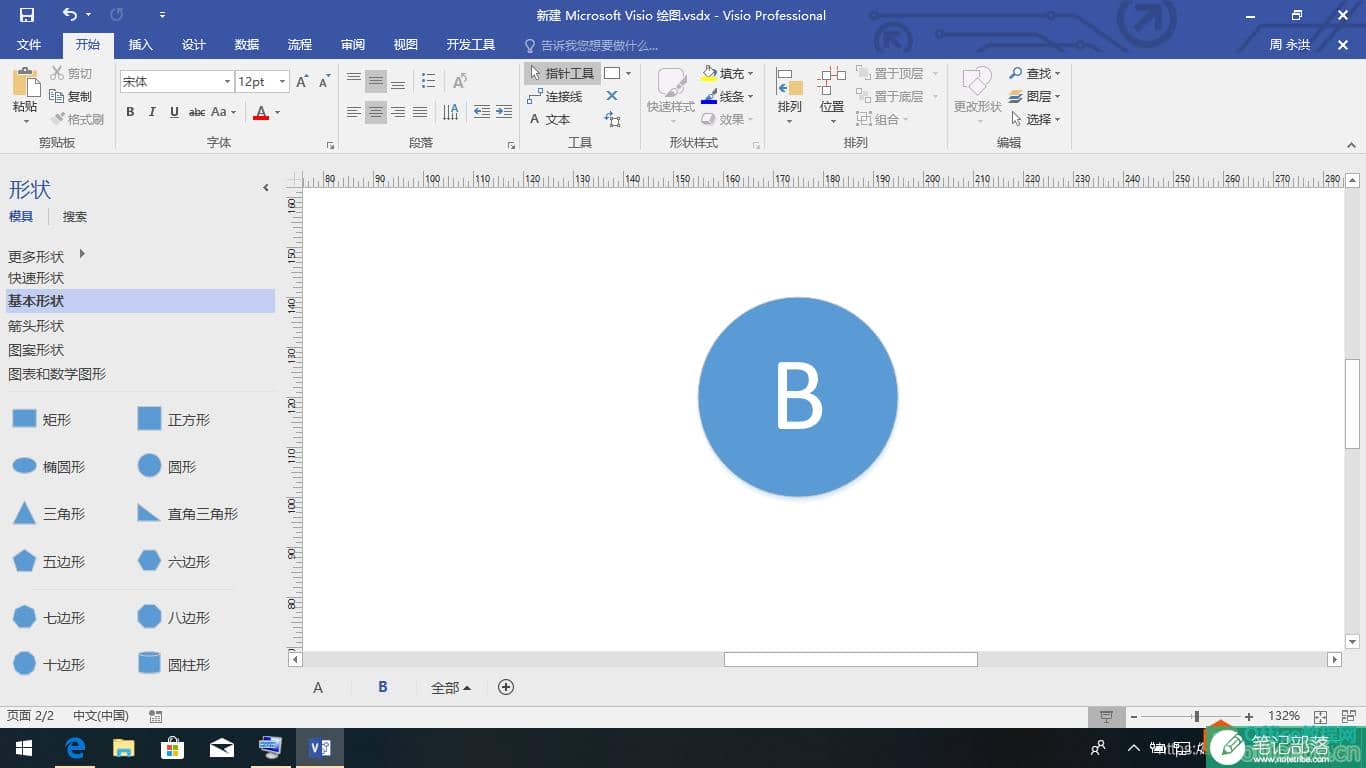Switch to the Review (审阅) tab

pos(353,45)
